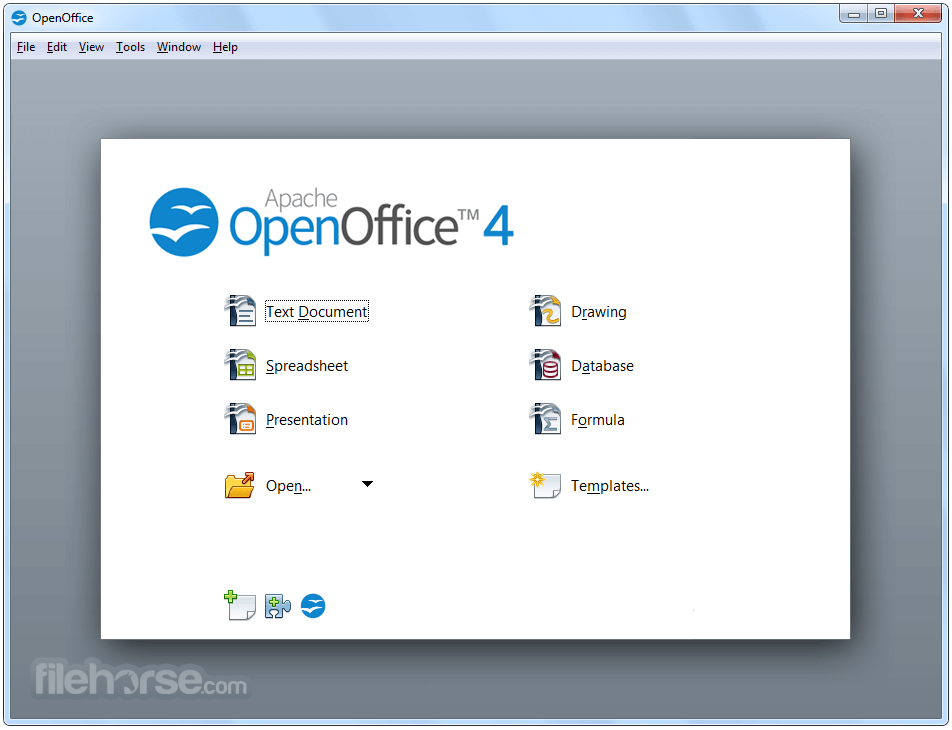The height and width of the screenshot is (730, 952).
Task: Create a new Spreadsheet
Action: click(x=307, y=366)
